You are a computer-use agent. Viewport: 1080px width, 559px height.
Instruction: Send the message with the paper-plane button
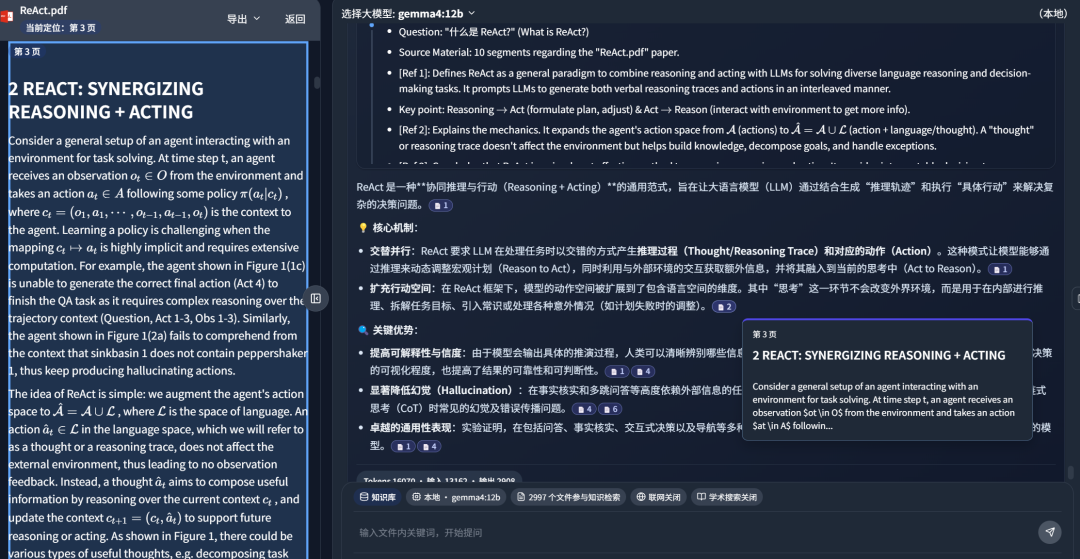click(1050, 532)
